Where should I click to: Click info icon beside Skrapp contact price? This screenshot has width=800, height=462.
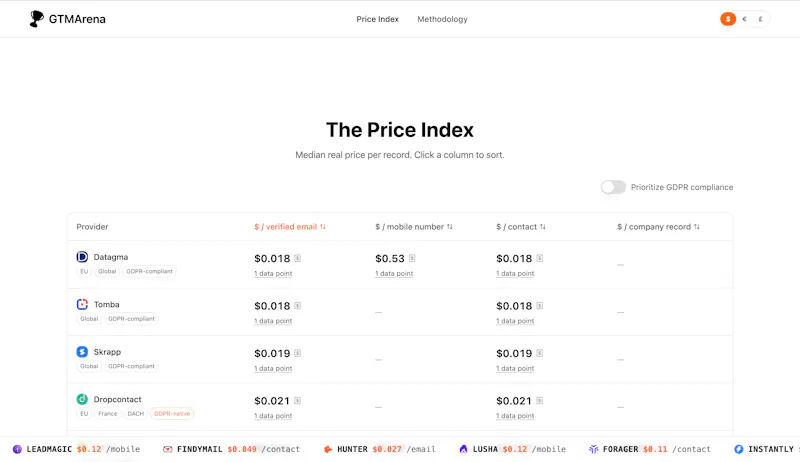(539, 353)
